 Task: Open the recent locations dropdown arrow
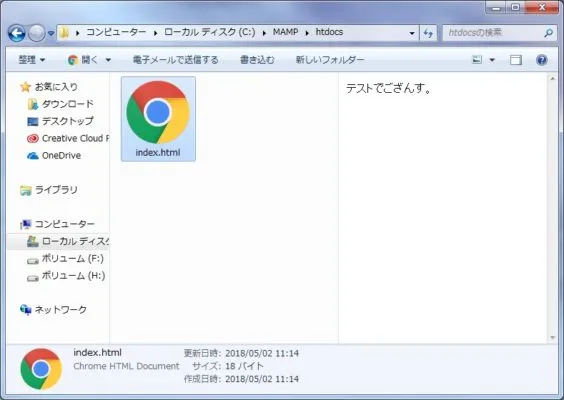pyautogui.click(x=51, y=33)
